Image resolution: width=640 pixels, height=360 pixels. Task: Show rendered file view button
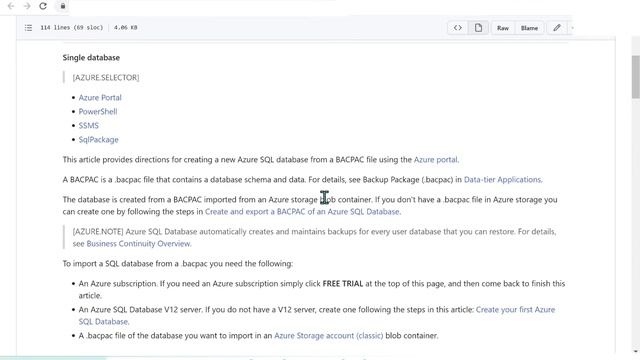(478, 28)
